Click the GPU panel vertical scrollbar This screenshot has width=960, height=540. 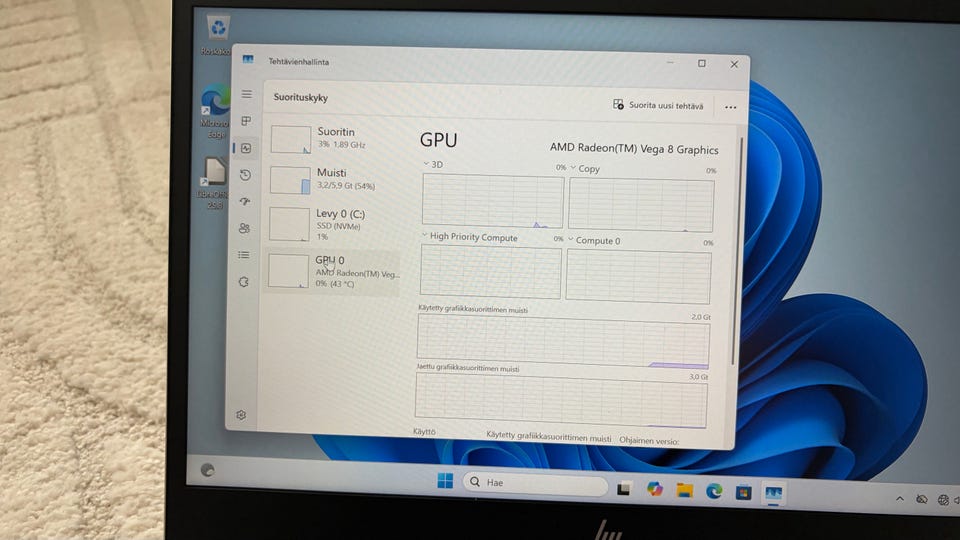[737, 251]
